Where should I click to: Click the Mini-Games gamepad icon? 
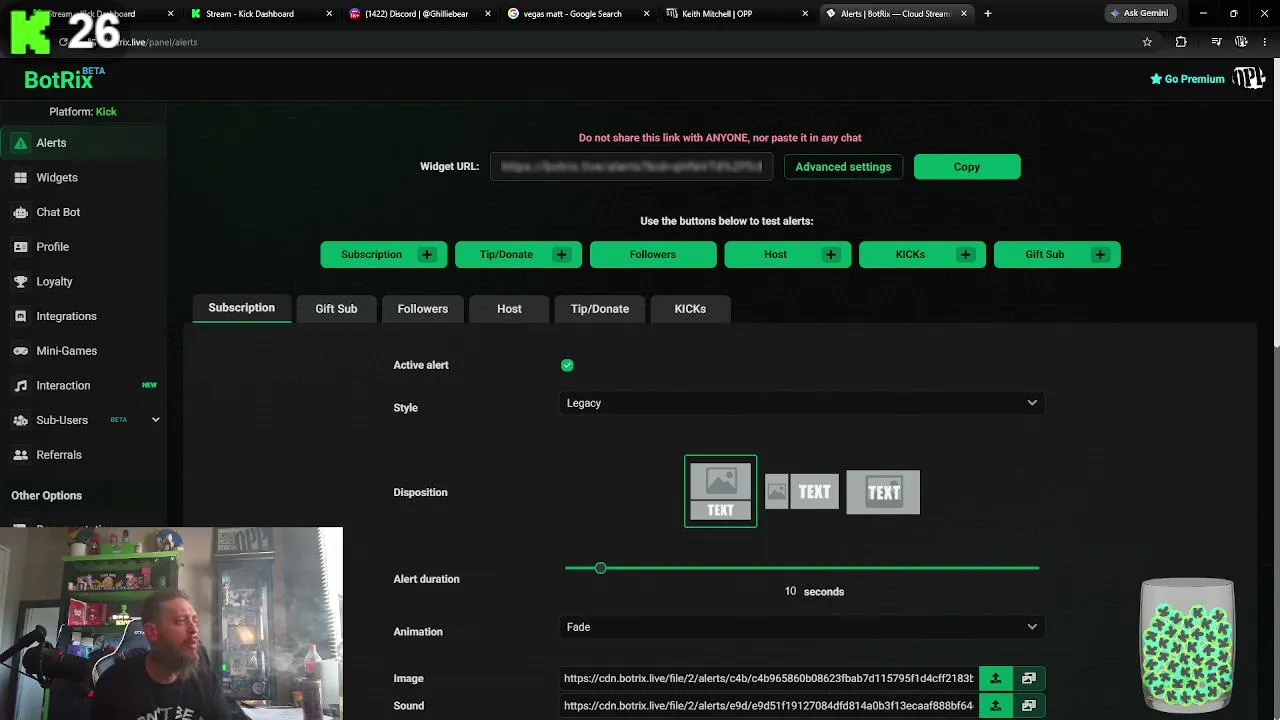click(20, 351)
